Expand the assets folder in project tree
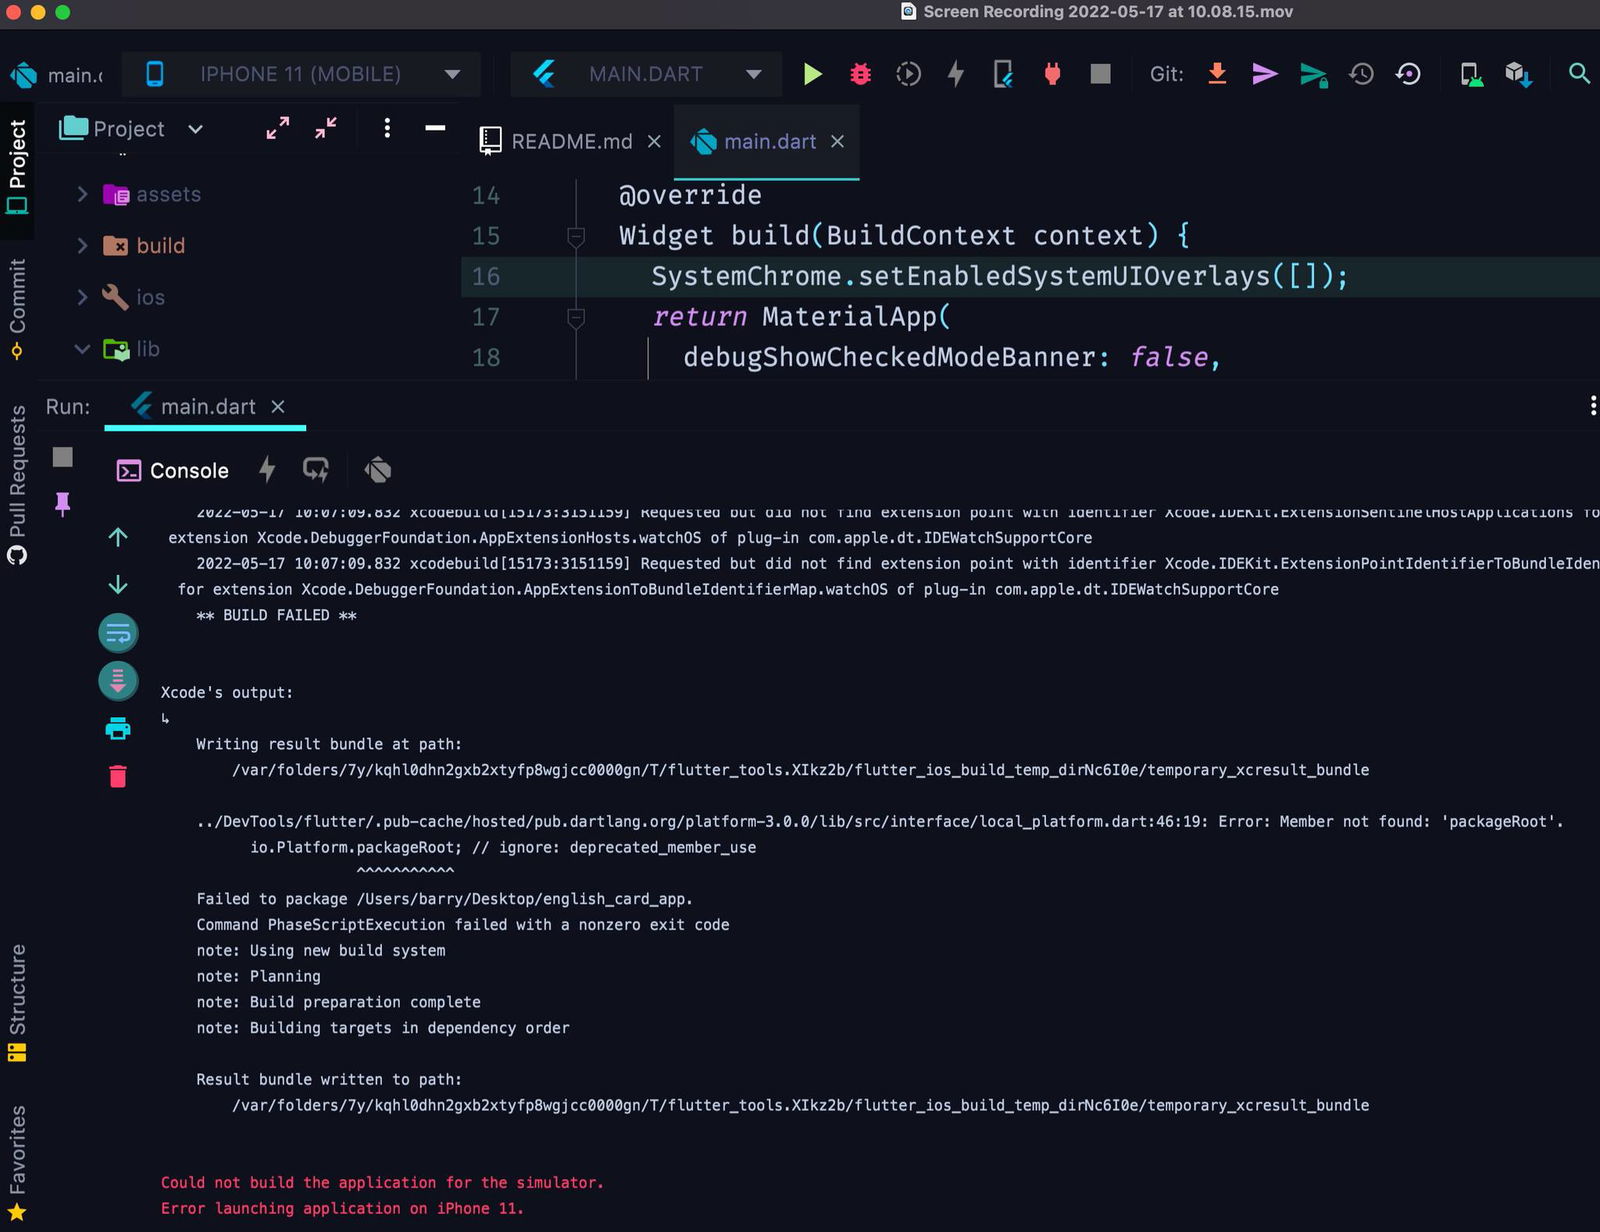The width and height of the screenshot is (1600, 1232). 83,194
